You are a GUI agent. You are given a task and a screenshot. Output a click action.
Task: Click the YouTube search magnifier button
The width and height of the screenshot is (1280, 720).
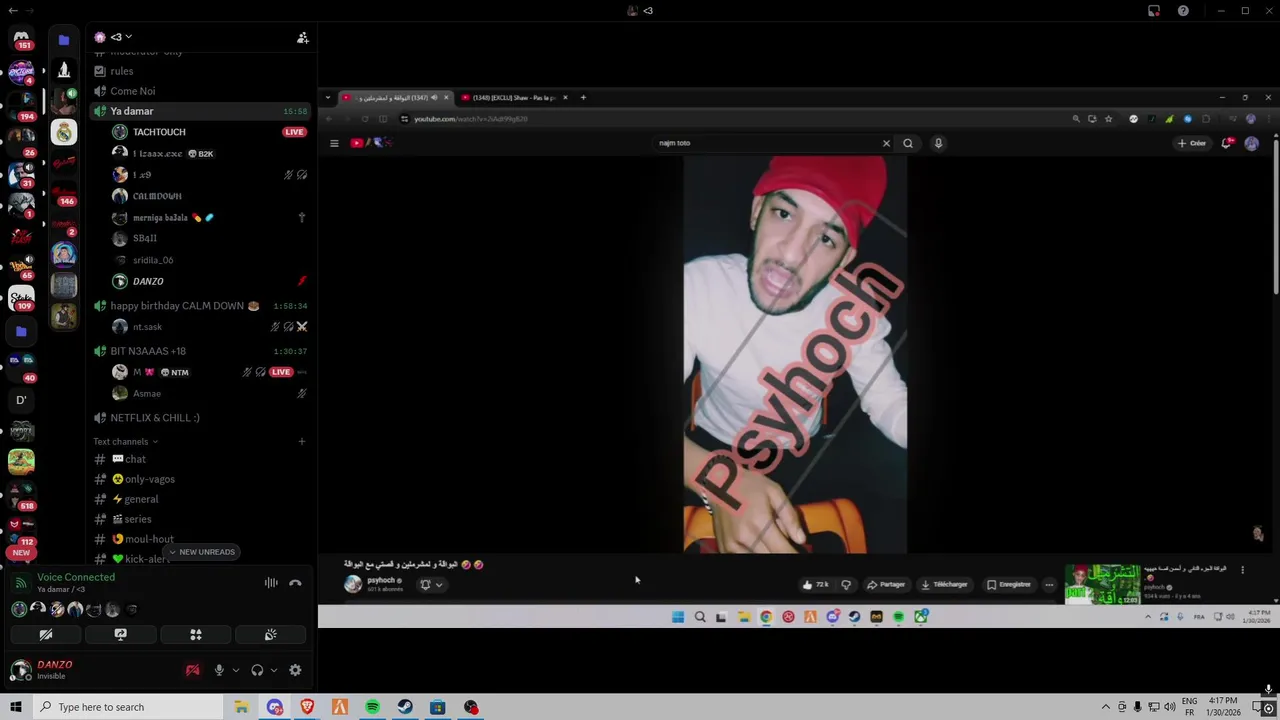click(x=908, y=143)
